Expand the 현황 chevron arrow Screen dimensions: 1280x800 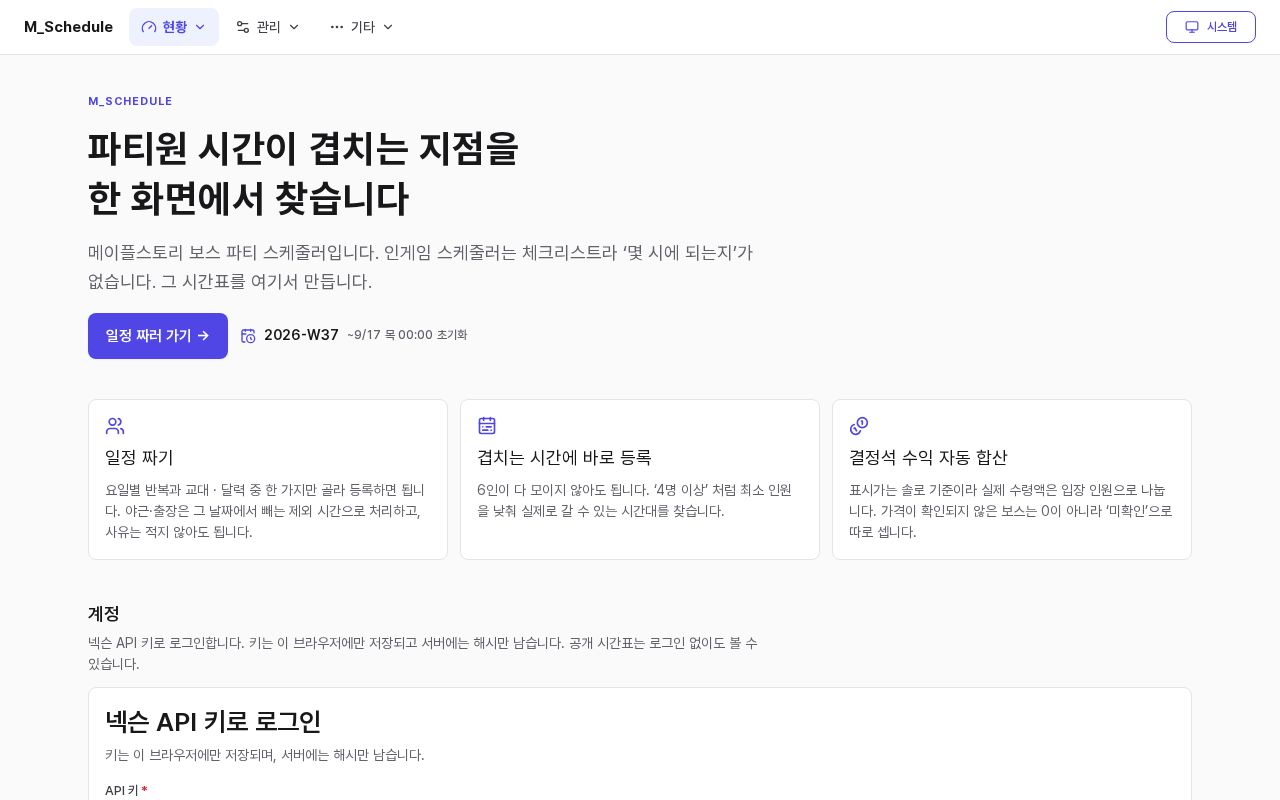tap(200, 27)
